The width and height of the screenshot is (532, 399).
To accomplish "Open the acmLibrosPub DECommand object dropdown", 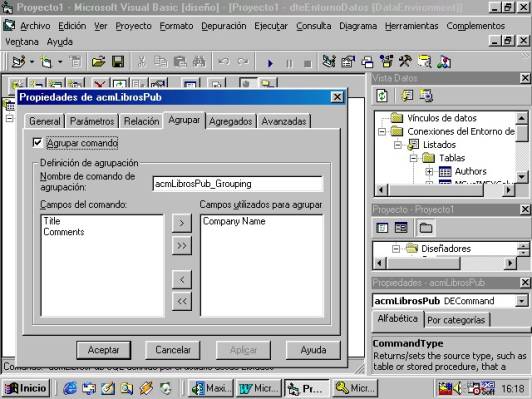I will point(522,301).
